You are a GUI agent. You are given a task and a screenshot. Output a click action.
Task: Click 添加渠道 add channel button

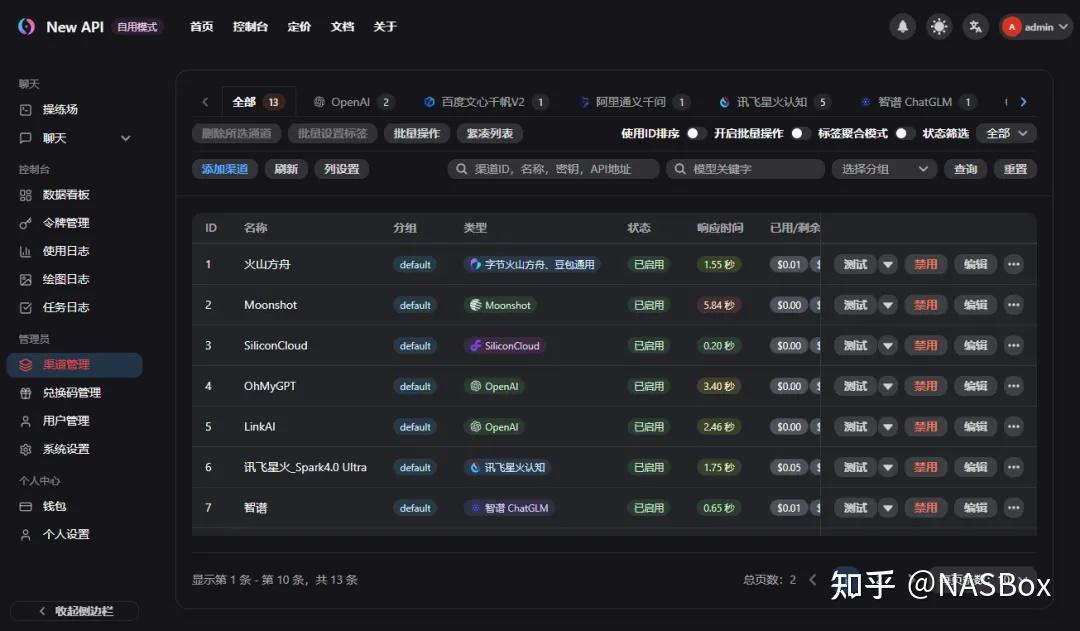pos(225,169)
